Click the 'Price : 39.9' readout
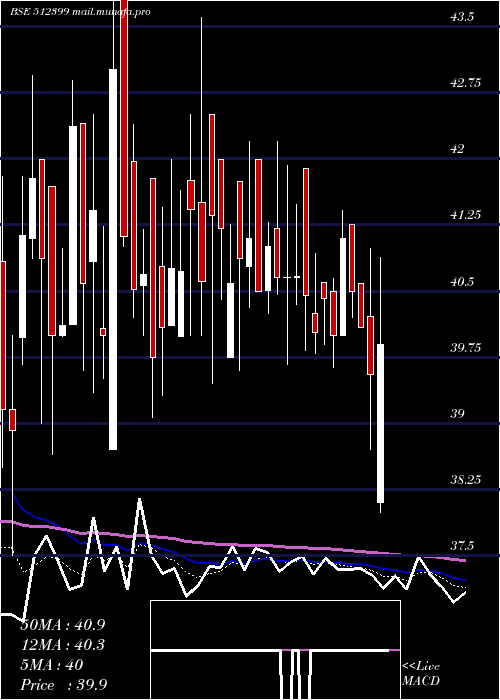Viewport: 500px width, 700px height. click(63, 684)
